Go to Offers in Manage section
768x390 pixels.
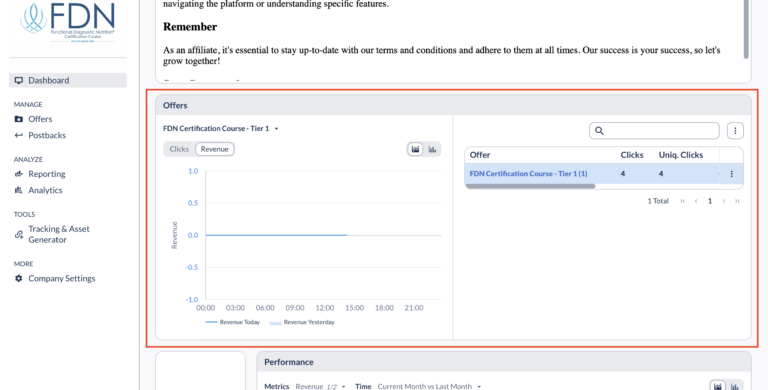(x=40, y=119)
